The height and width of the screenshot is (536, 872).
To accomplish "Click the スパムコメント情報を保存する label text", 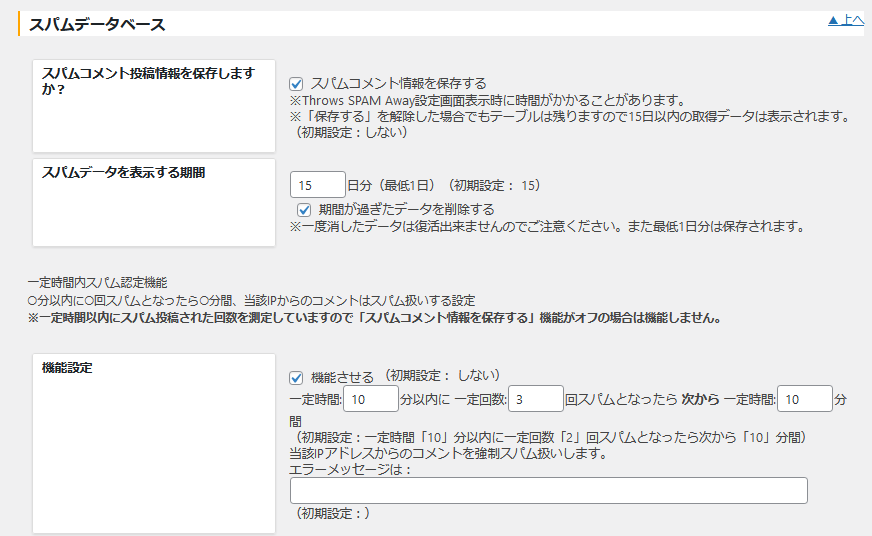I will coord(399,84).
